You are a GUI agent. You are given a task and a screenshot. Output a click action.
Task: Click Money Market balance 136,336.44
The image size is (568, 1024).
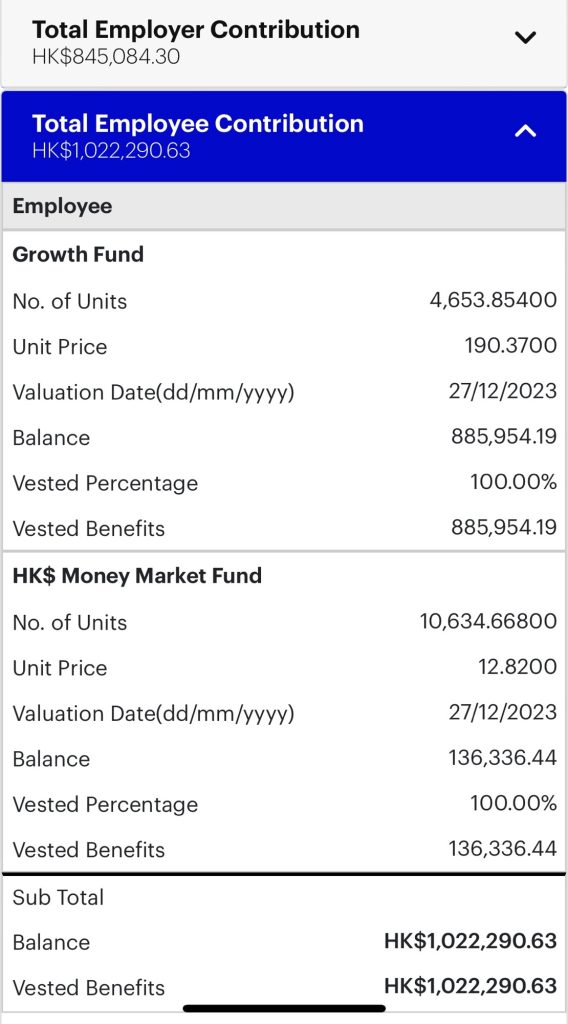503,758
